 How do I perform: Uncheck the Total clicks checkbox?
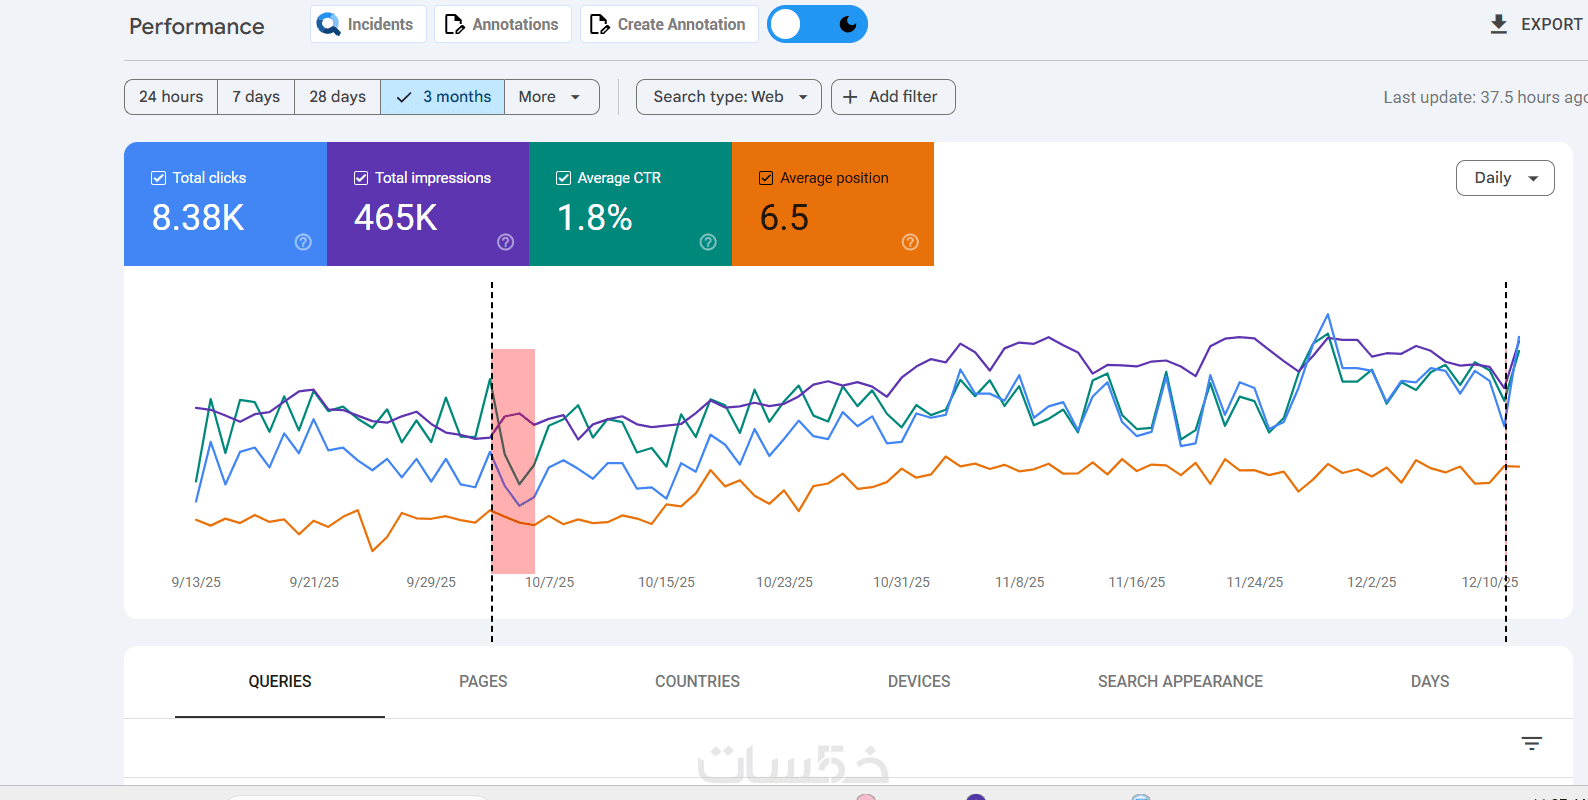point(158,178)
